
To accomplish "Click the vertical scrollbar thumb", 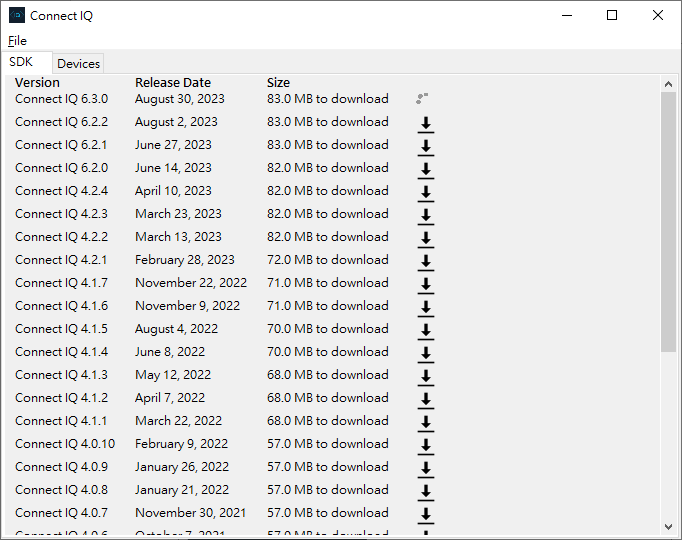I will (x=669, y=222).
